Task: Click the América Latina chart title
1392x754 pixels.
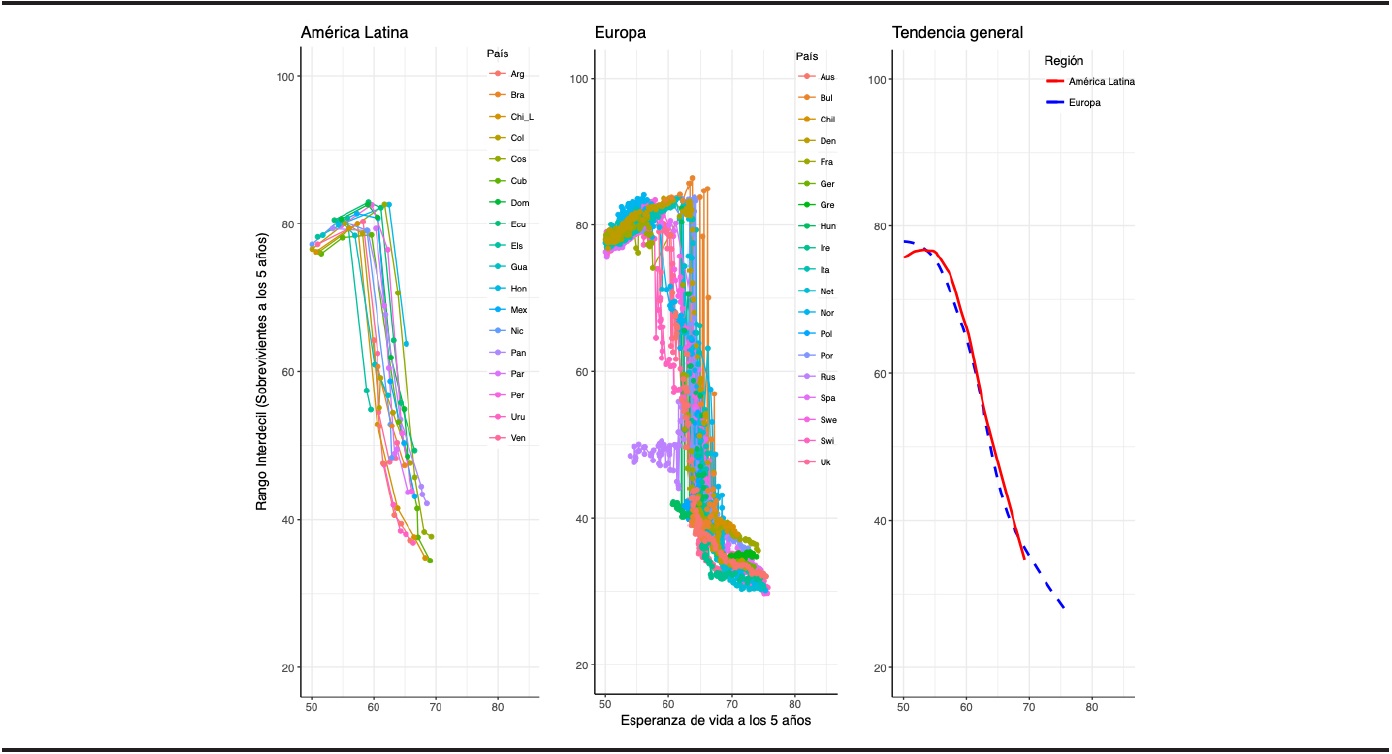Action: 354,33
